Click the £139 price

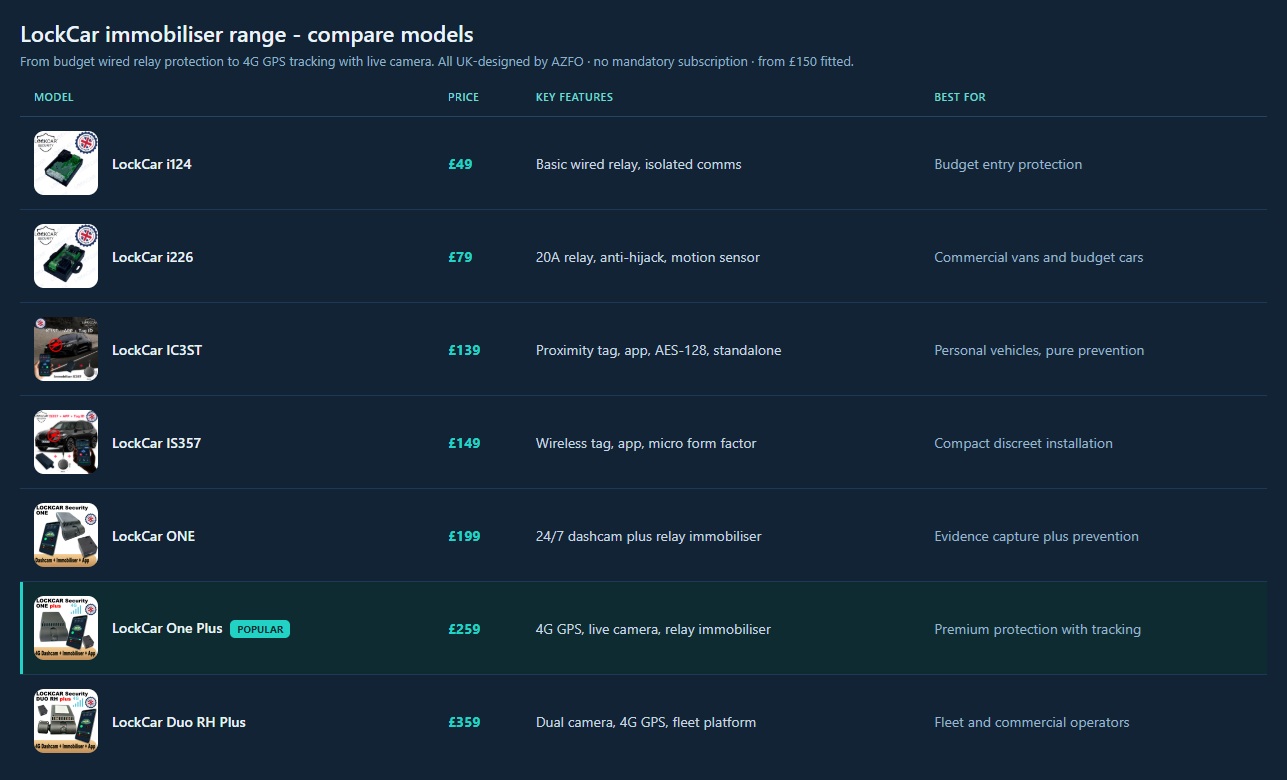pos(464,350)
